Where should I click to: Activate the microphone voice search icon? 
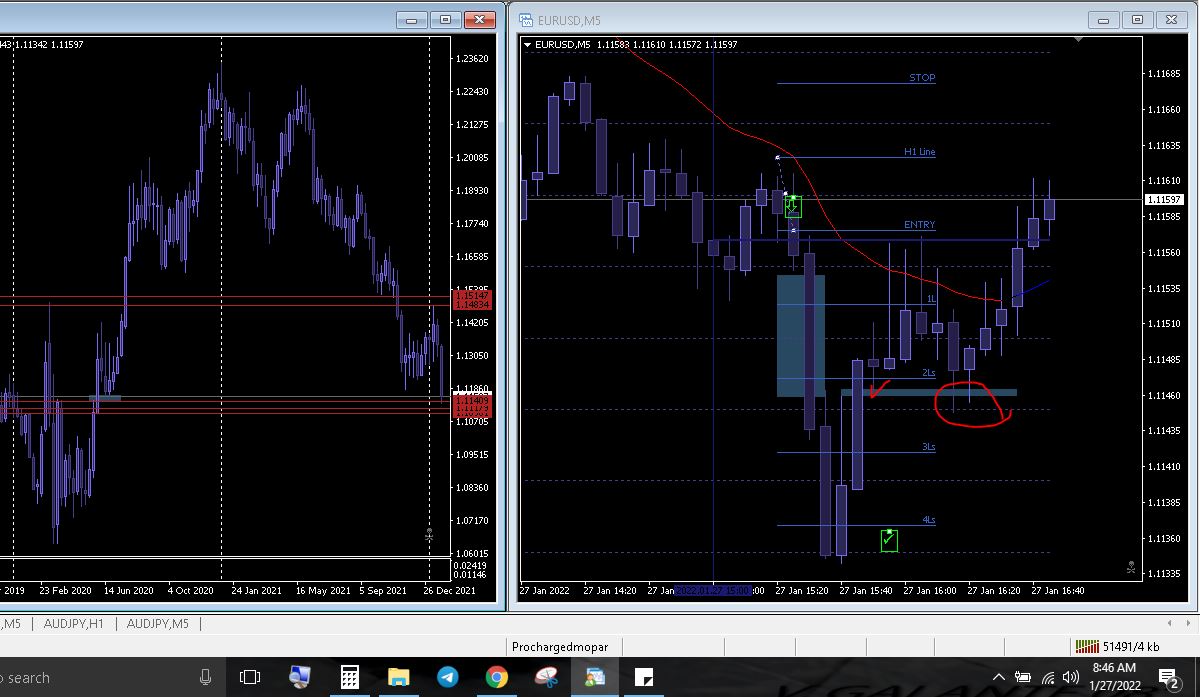click(206, 677)
